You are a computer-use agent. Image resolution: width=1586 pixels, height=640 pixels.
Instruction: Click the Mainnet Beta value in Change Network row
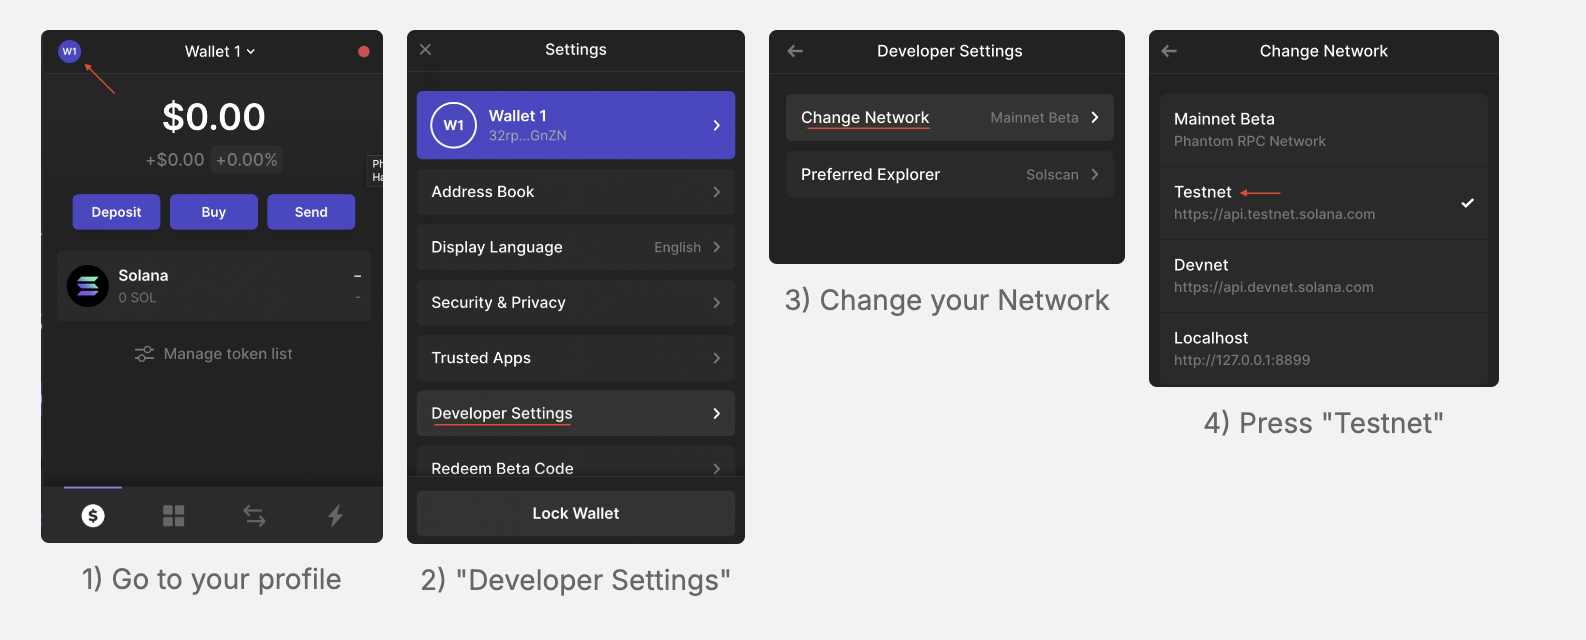1034,117
